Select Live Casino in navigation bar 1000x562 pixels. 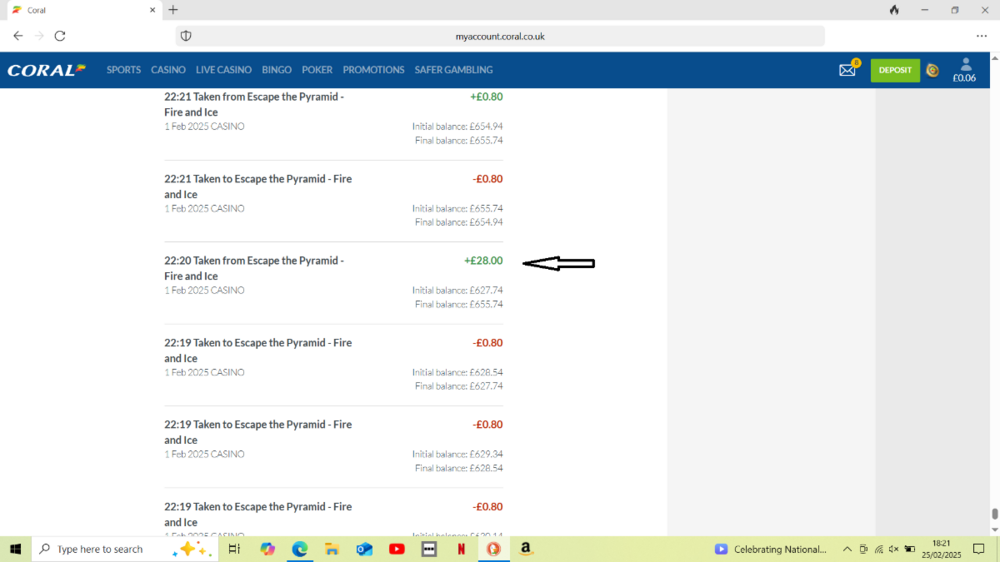pos(223,70)
